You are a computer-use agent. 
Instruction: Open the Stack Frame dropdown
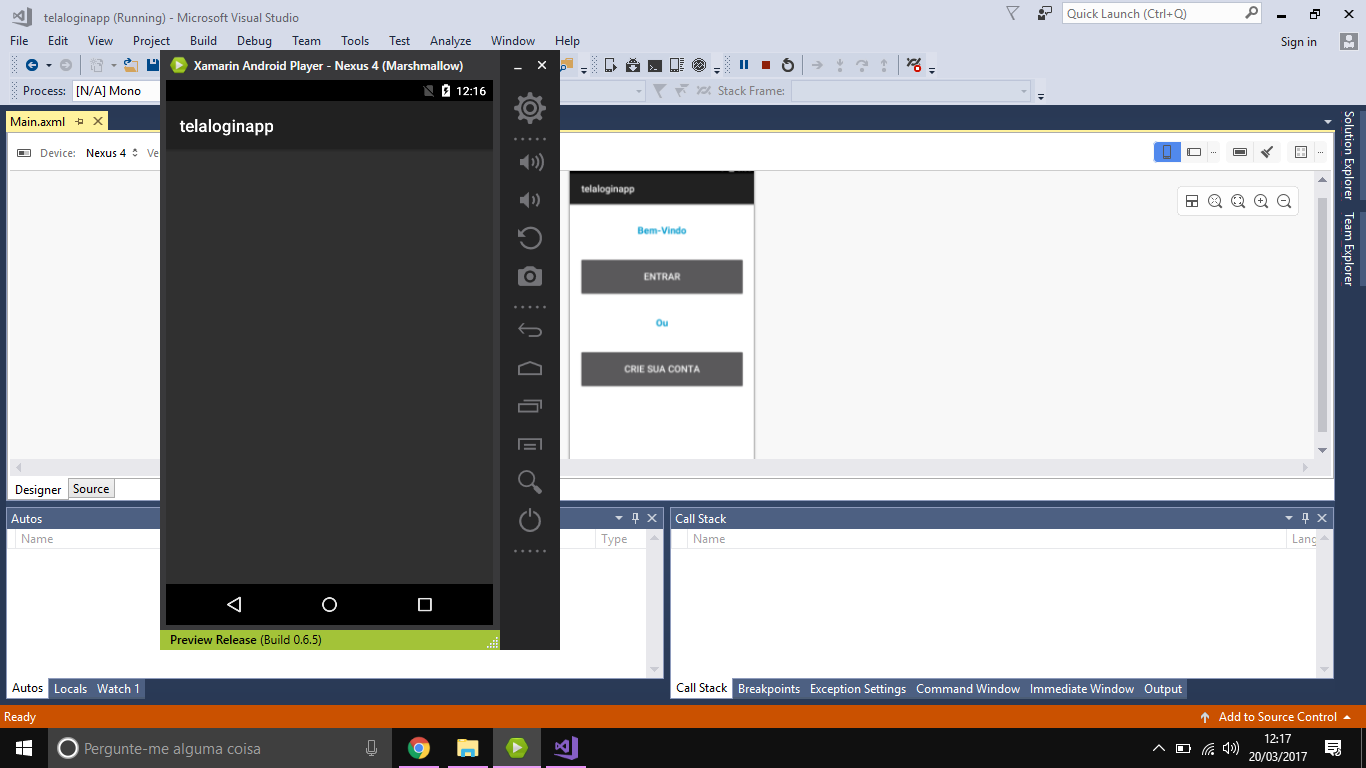[x=911, y=91]
